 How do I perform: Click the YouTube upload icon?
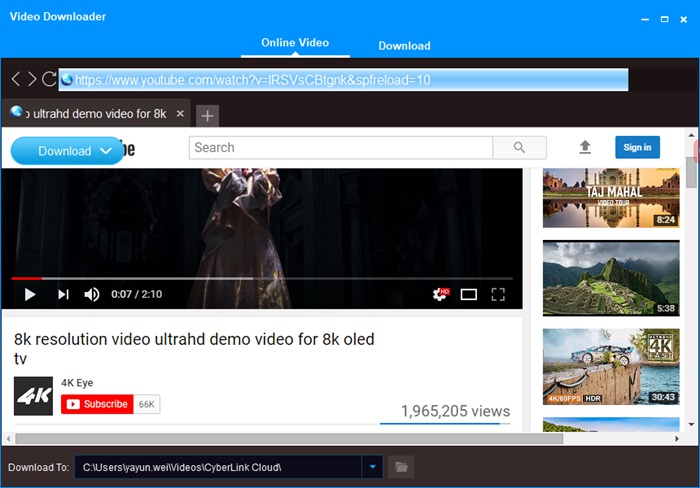coord(585,147)
